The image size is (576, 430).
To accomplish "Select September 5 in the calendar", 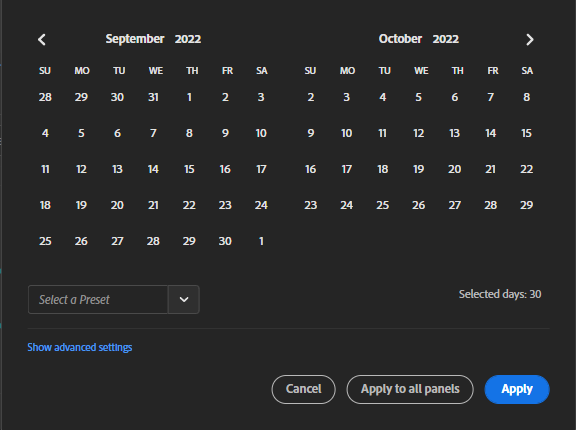I will [x=81, y=133].
